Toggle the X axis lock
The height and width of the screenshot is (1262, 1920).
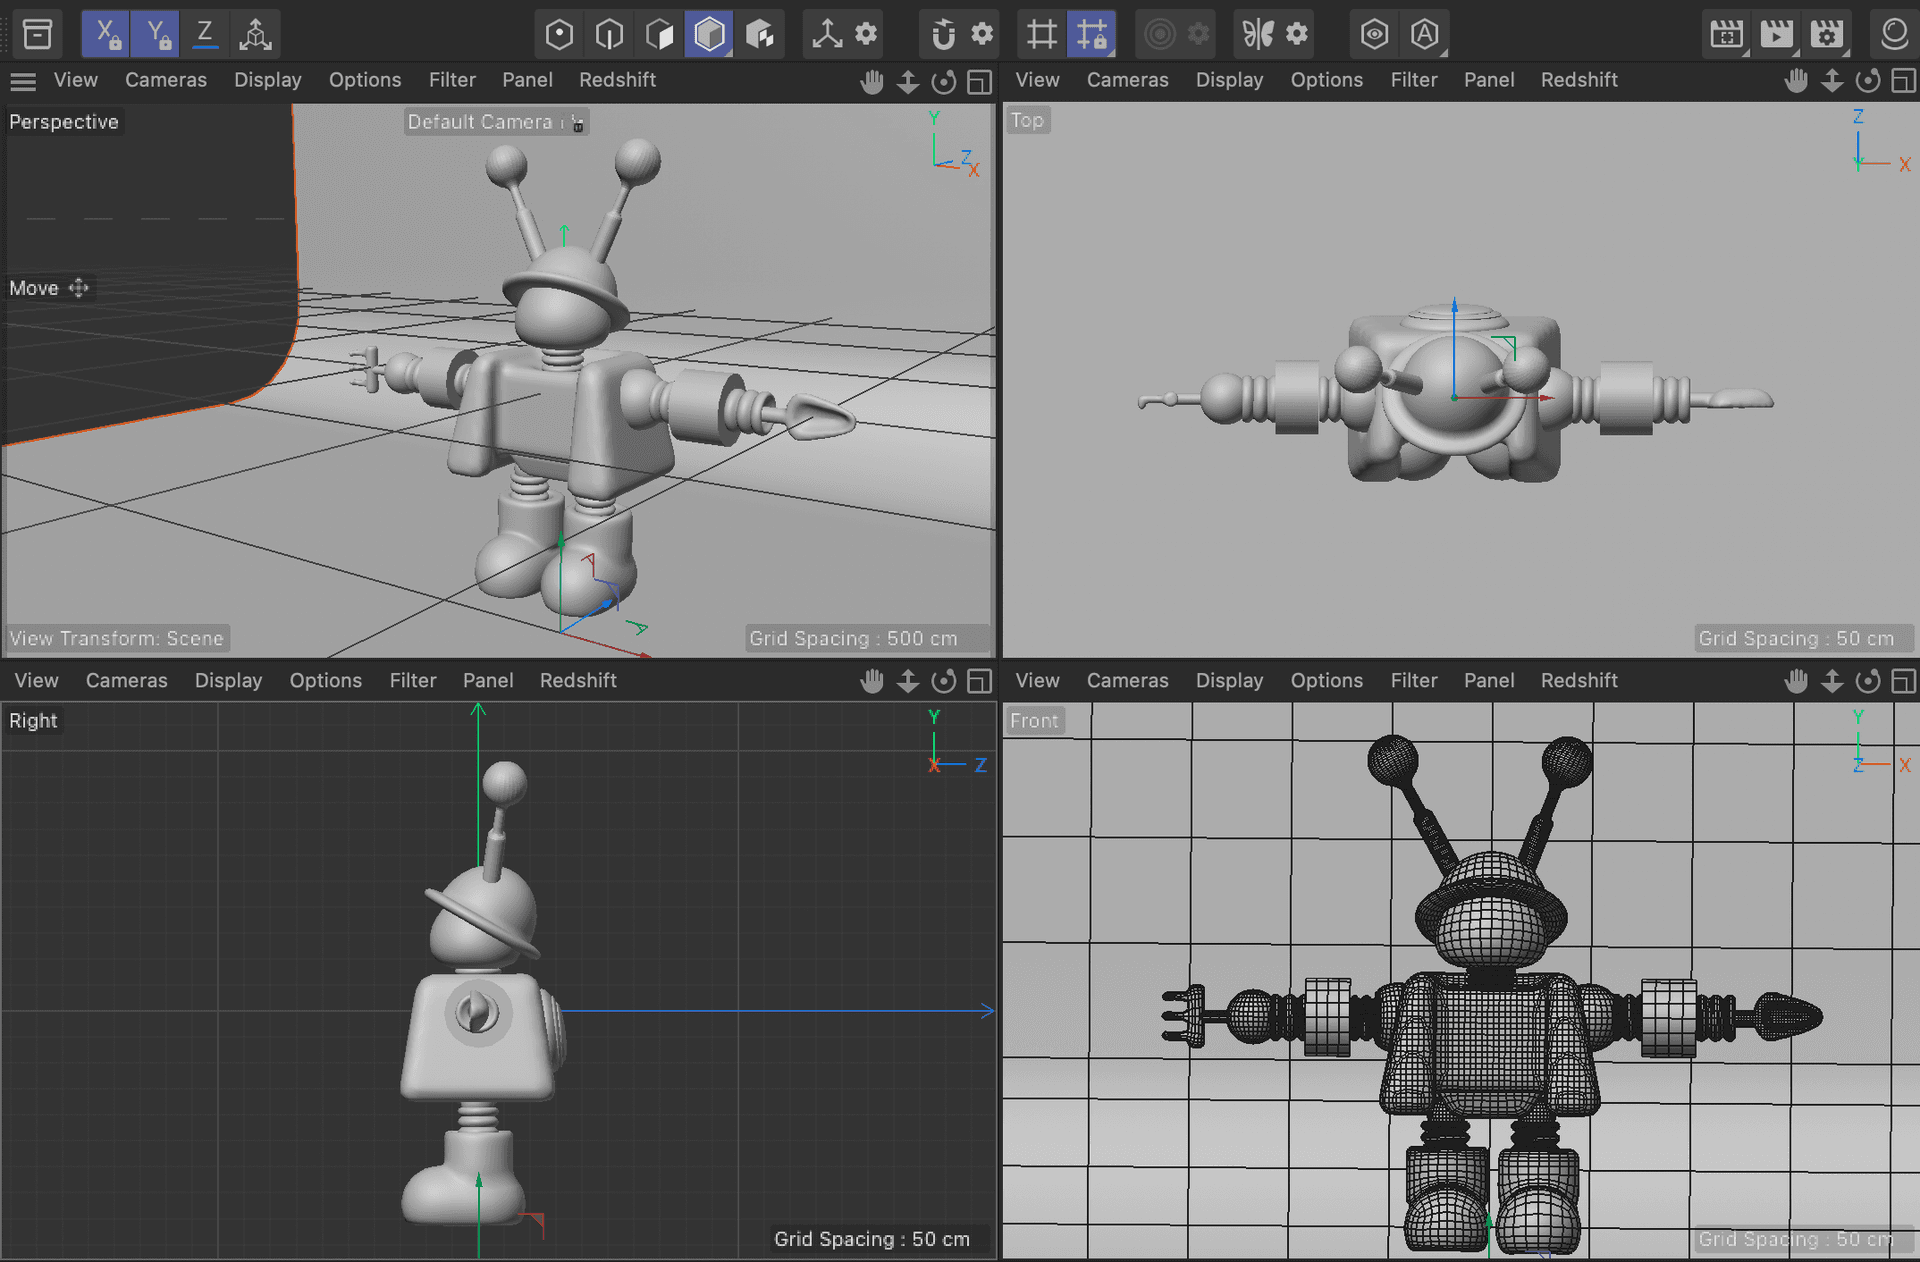pyautogui.click(x=105, y=34)
